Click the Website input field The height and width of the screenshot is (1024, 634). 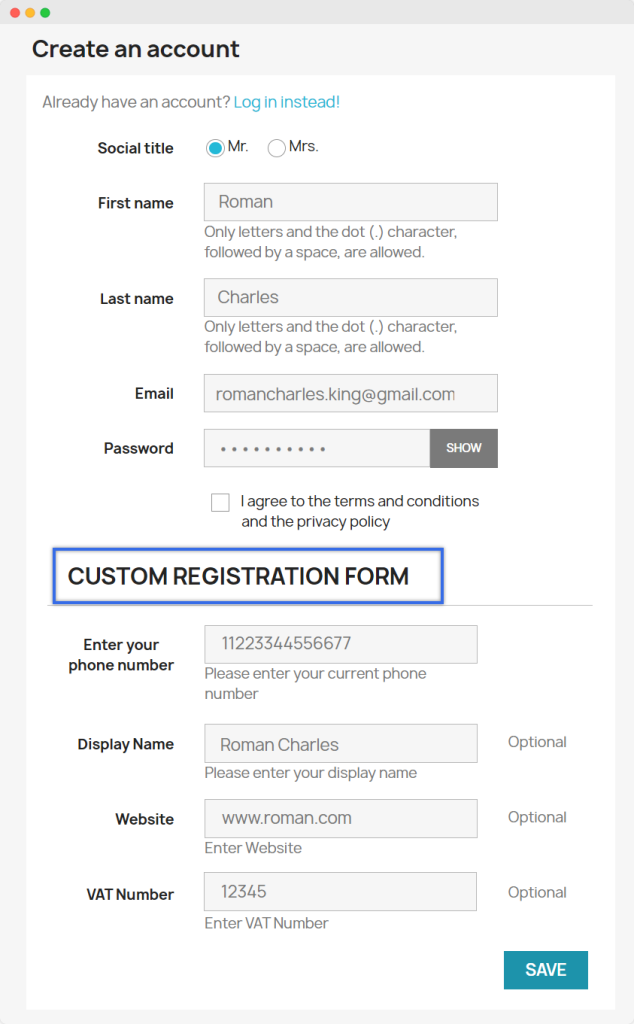pos(340,818)
